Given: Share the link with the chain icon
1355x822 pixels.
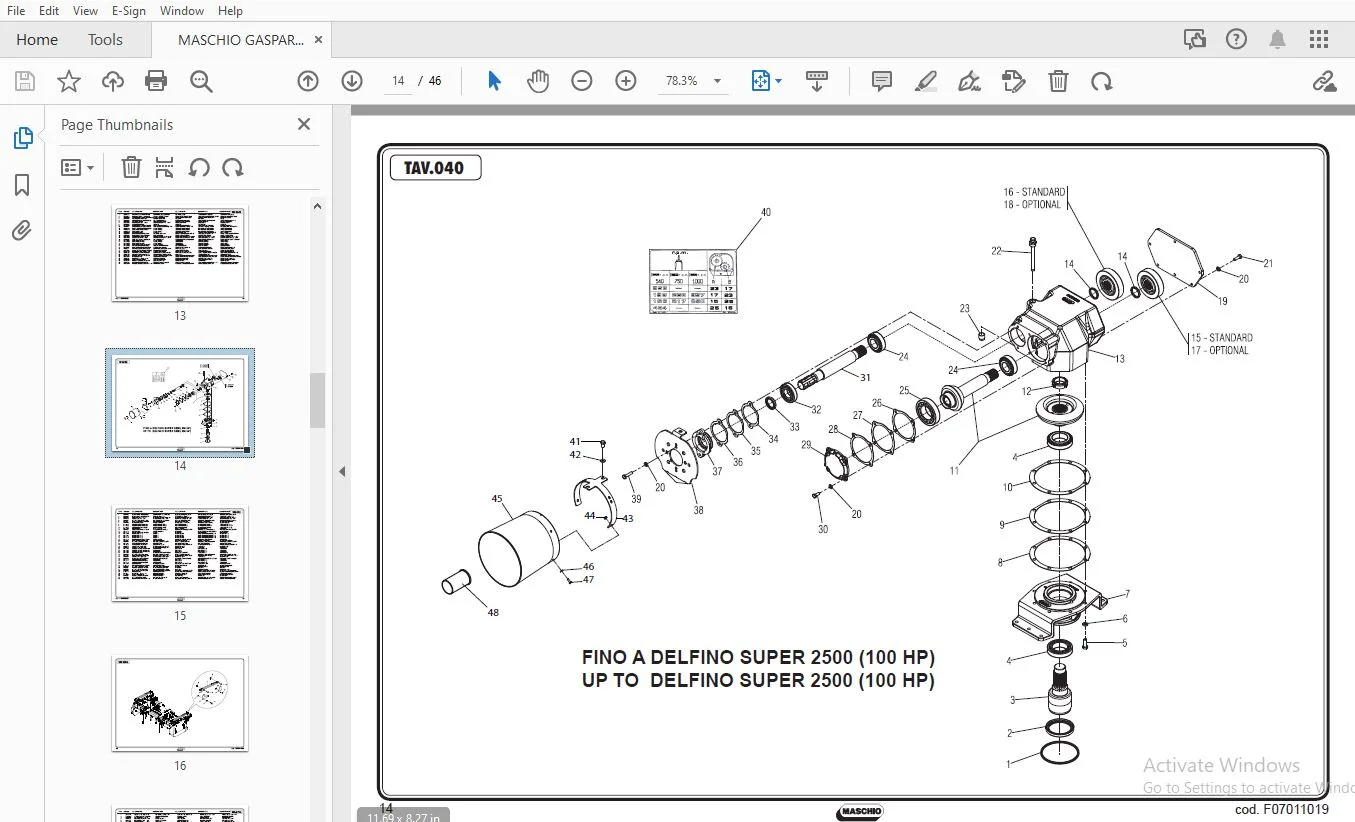Looking at the screenshot, I should pos(1325,81).
